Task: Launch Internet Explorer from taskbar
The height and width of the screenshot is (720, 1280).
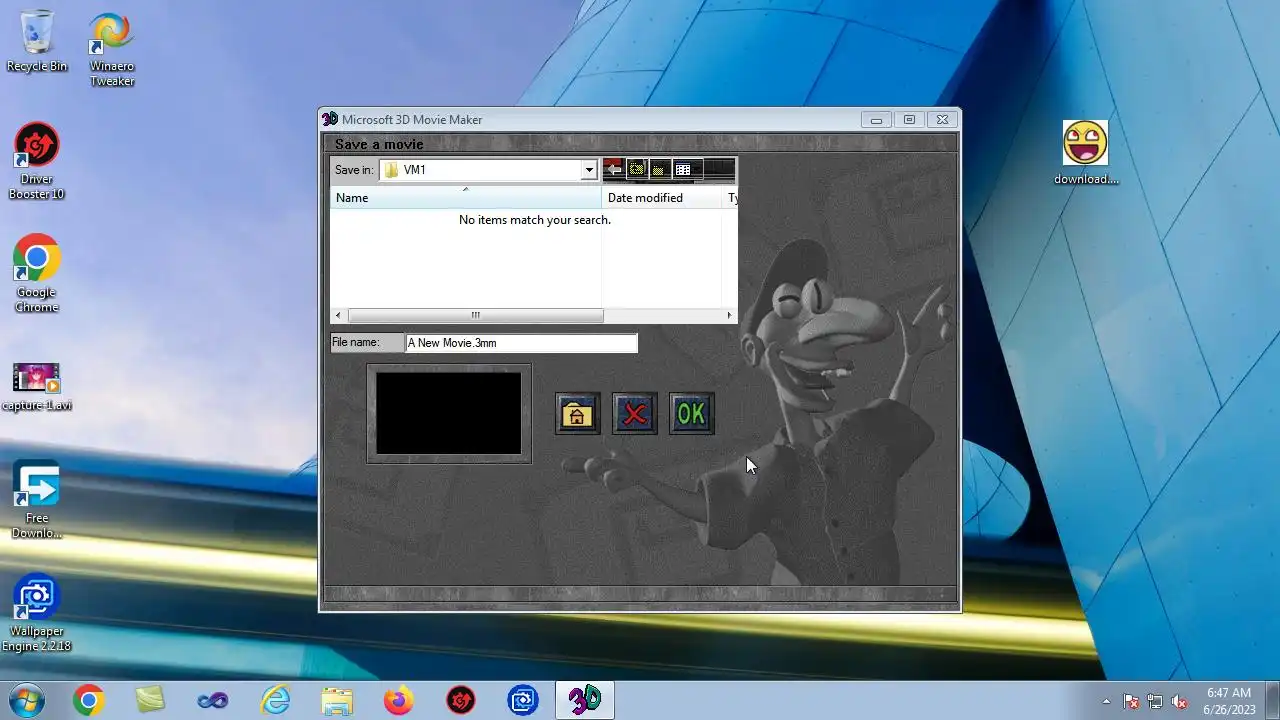Action: (275, 700)
